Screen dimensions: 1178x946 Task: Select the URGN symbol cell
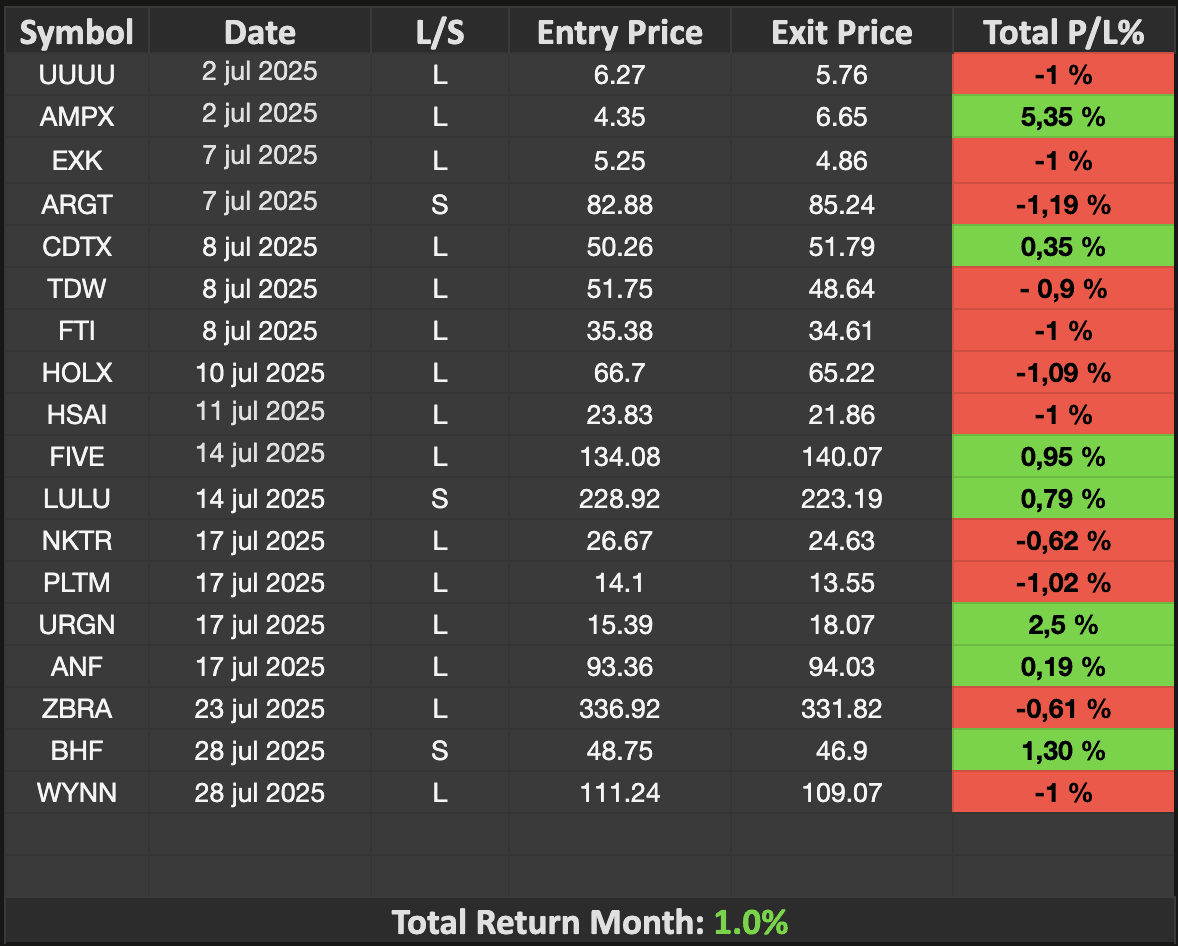coord(77,625)
